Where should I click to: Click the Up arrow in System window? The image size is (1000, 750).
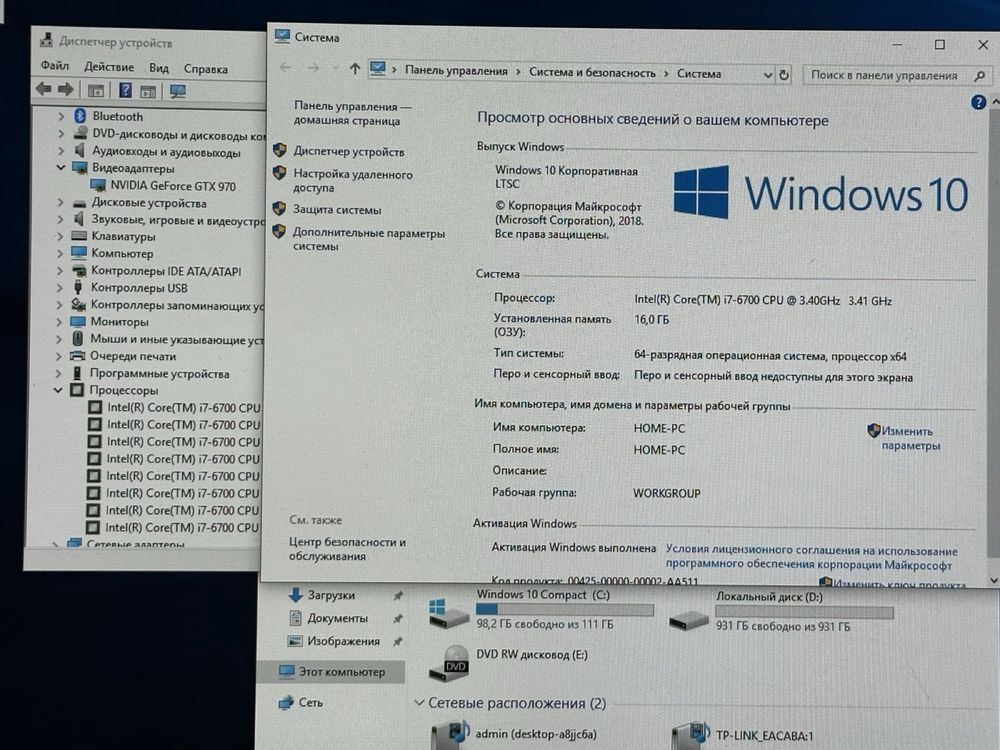pyautogui.click(x=355, y=68)
